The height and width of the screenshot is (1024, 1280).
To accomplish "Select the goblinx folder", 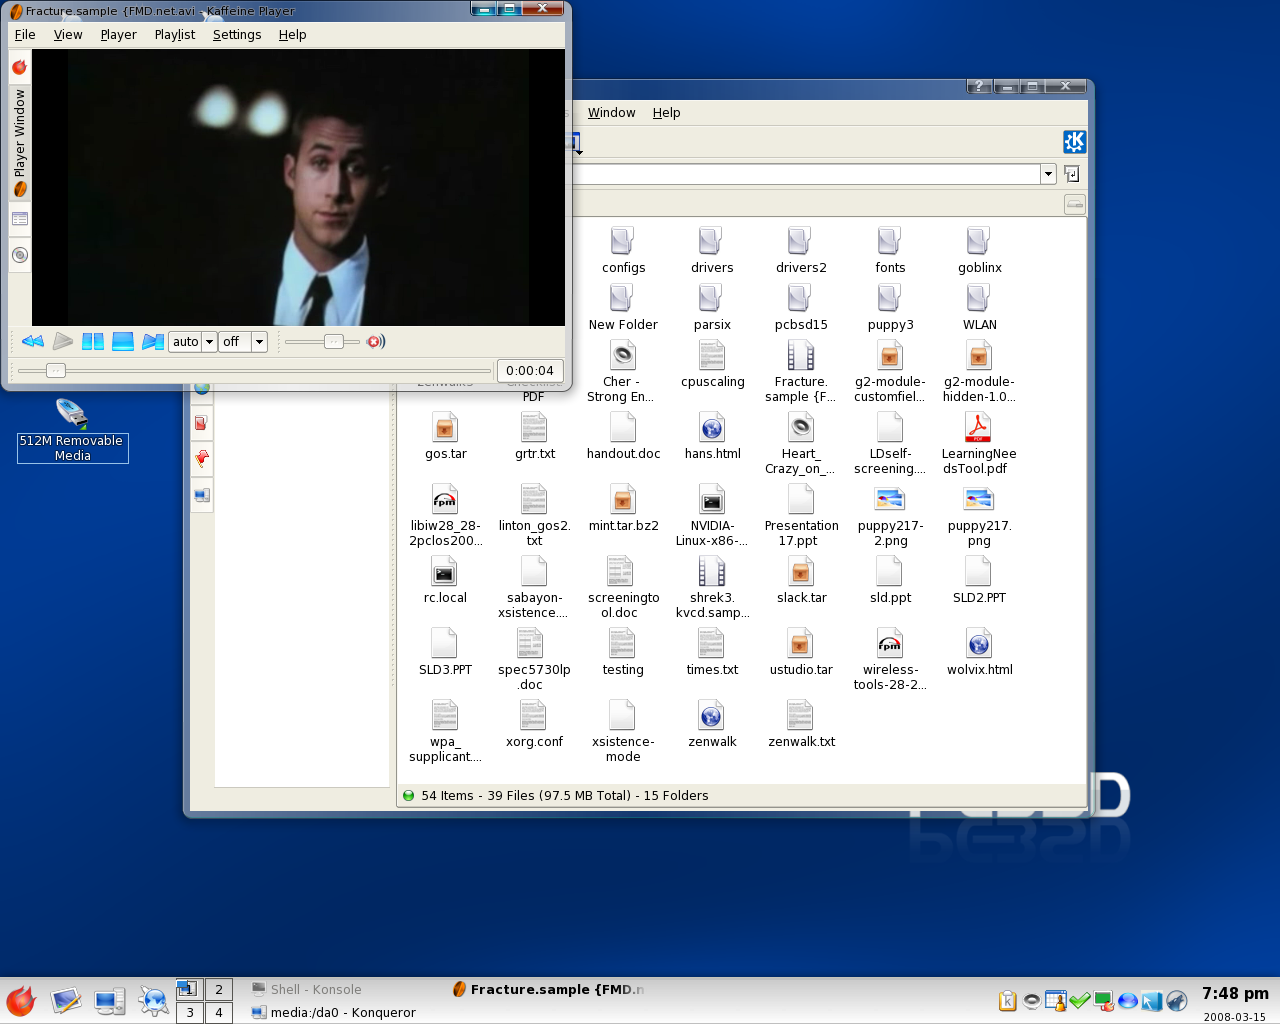I will (x=979, y=250).
